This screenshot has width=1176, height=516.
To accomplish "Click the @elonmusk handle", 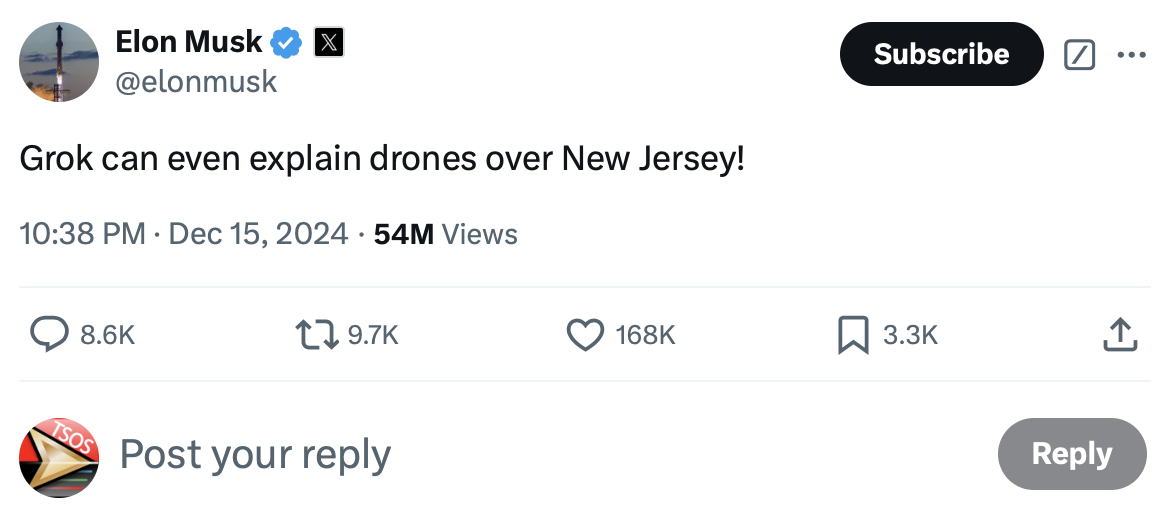I will [x=196, y=81].
